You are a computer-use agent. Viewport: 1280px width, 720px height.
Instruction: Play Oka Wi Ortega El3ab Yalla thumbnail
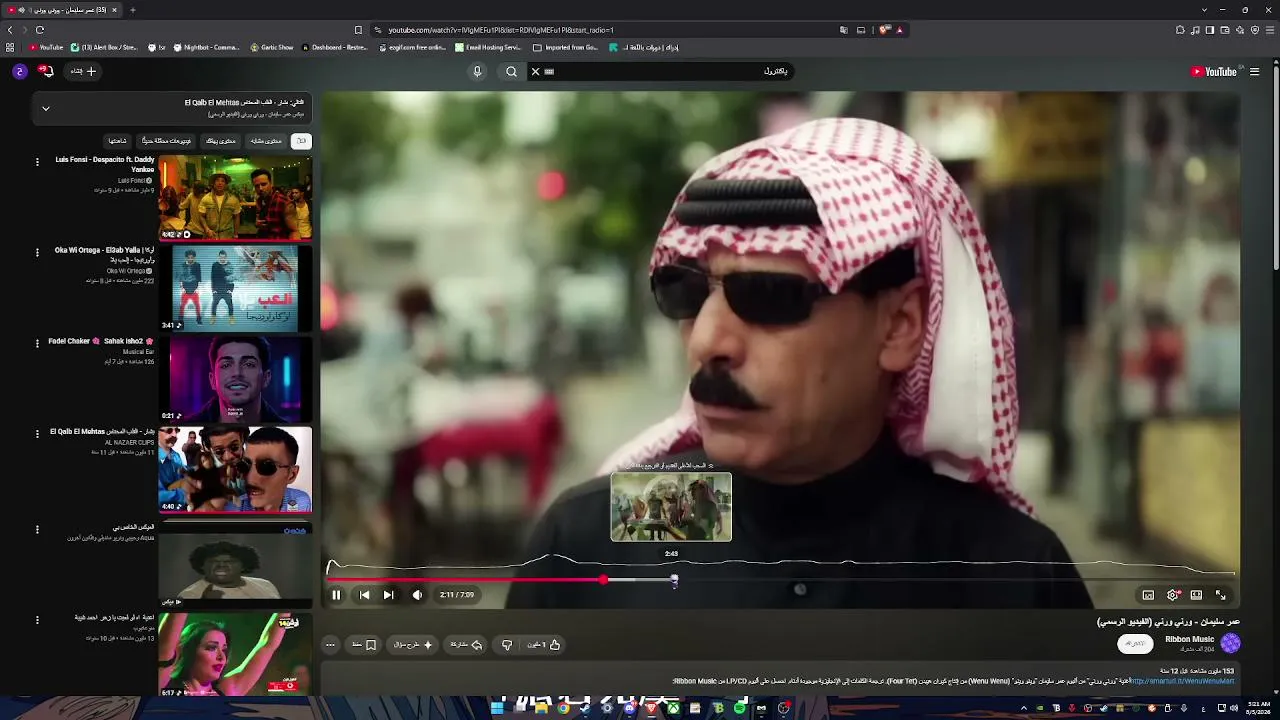235,288
